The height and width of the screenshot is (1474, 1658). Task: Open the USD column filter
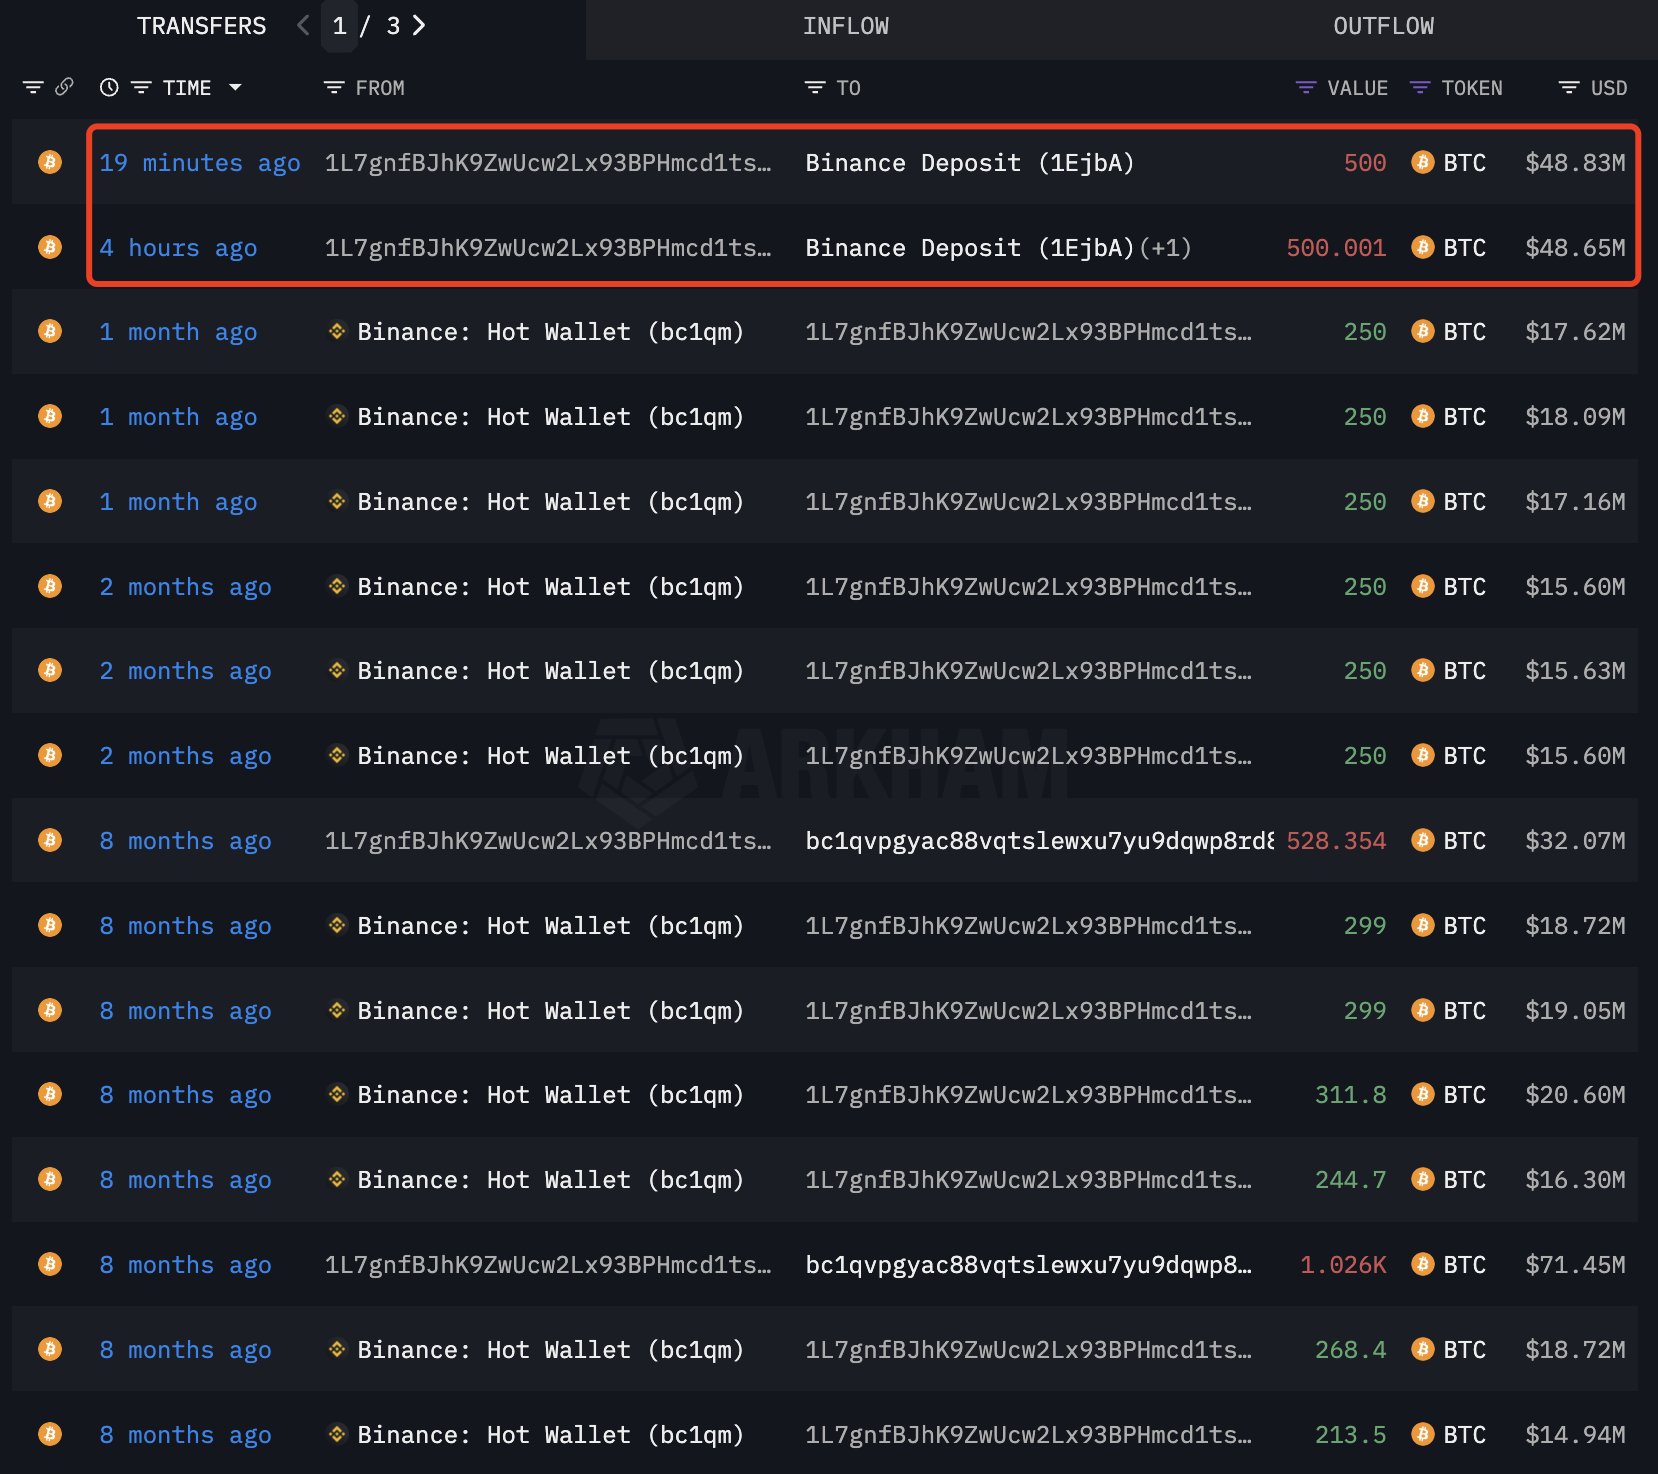pyautogui.click(x=1568, y=88)
